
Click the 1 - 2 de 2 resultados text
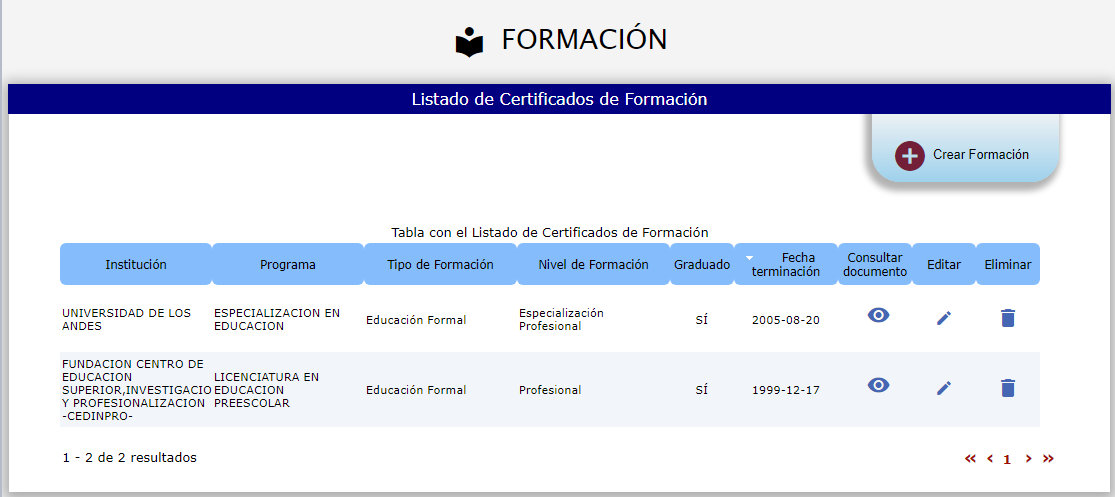(x=129, y=458)
